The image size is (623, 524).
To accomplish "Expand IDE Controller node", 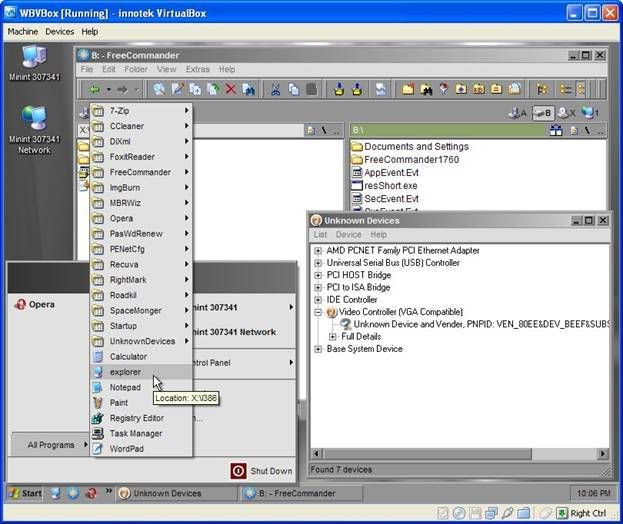I will [x=318, y=300].
